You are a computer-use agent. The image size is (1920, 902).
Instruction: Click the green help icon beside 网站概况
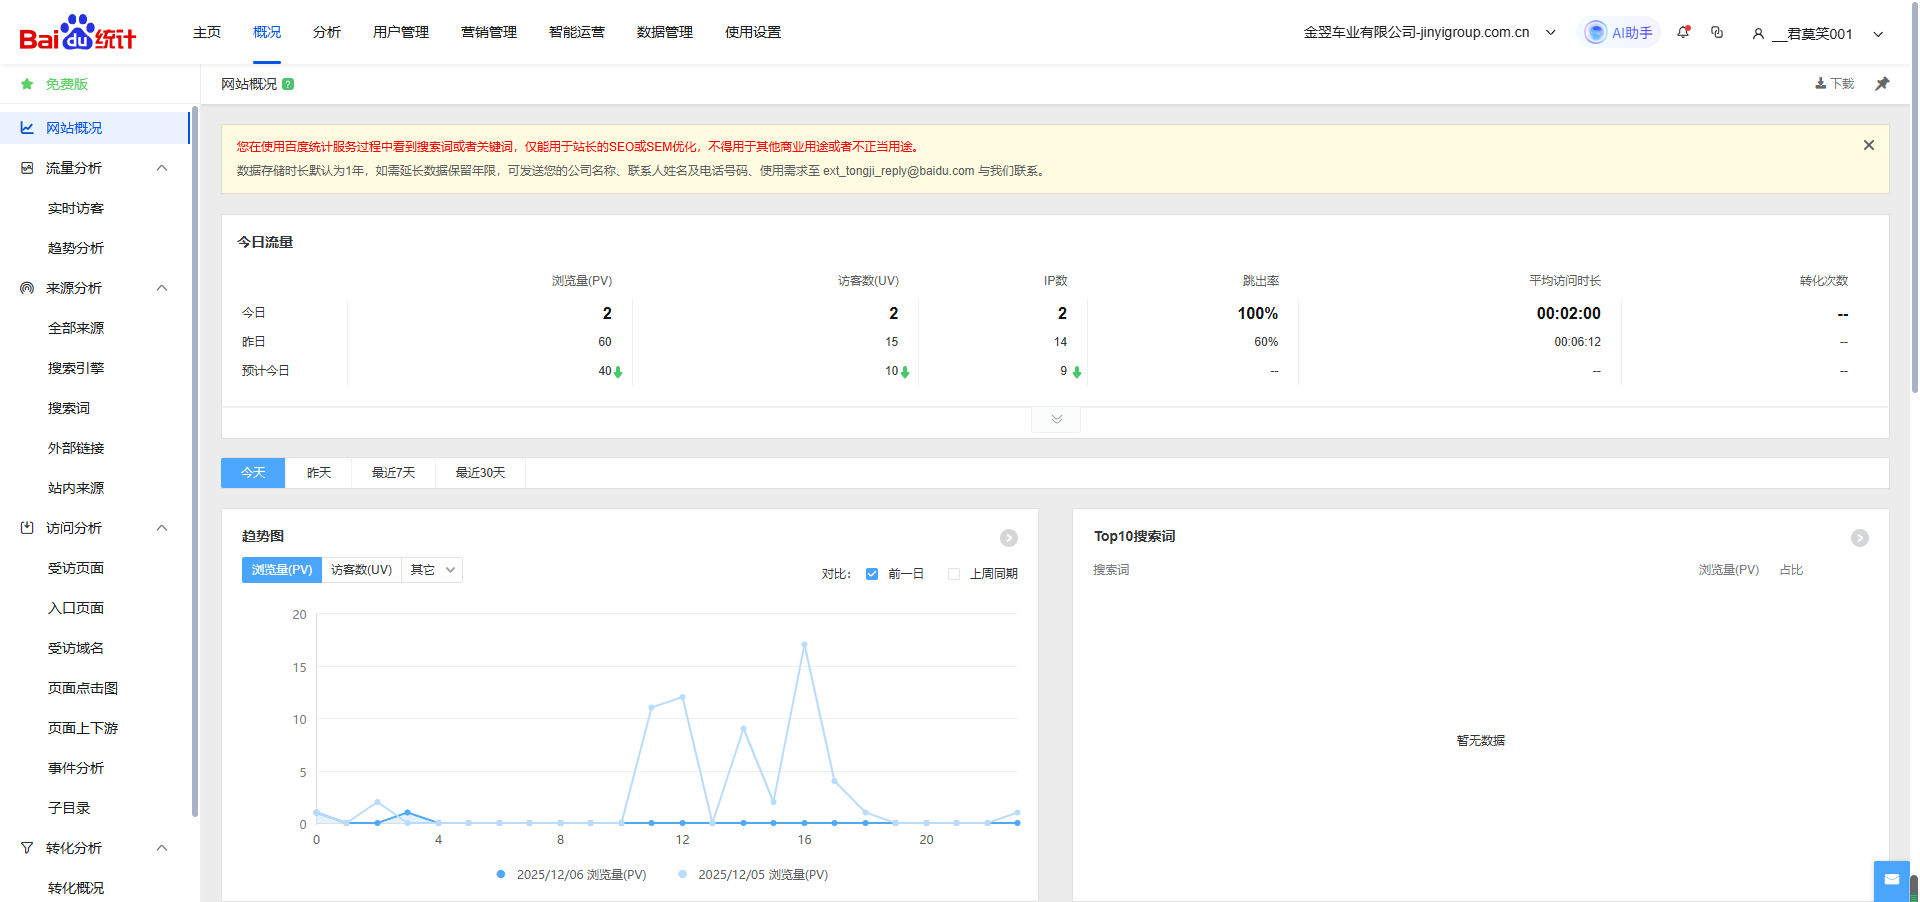pos(288,85)
